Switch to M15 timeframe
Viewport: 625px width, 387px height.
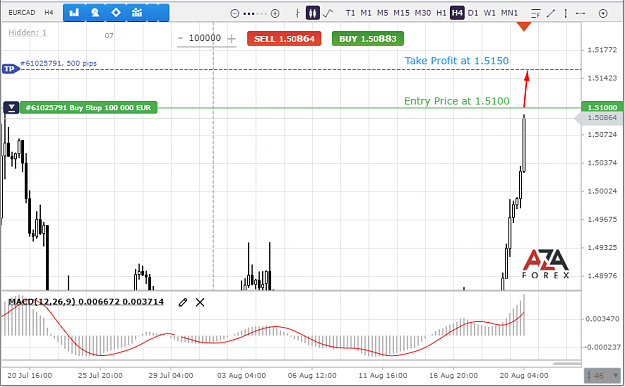point(401,13)
